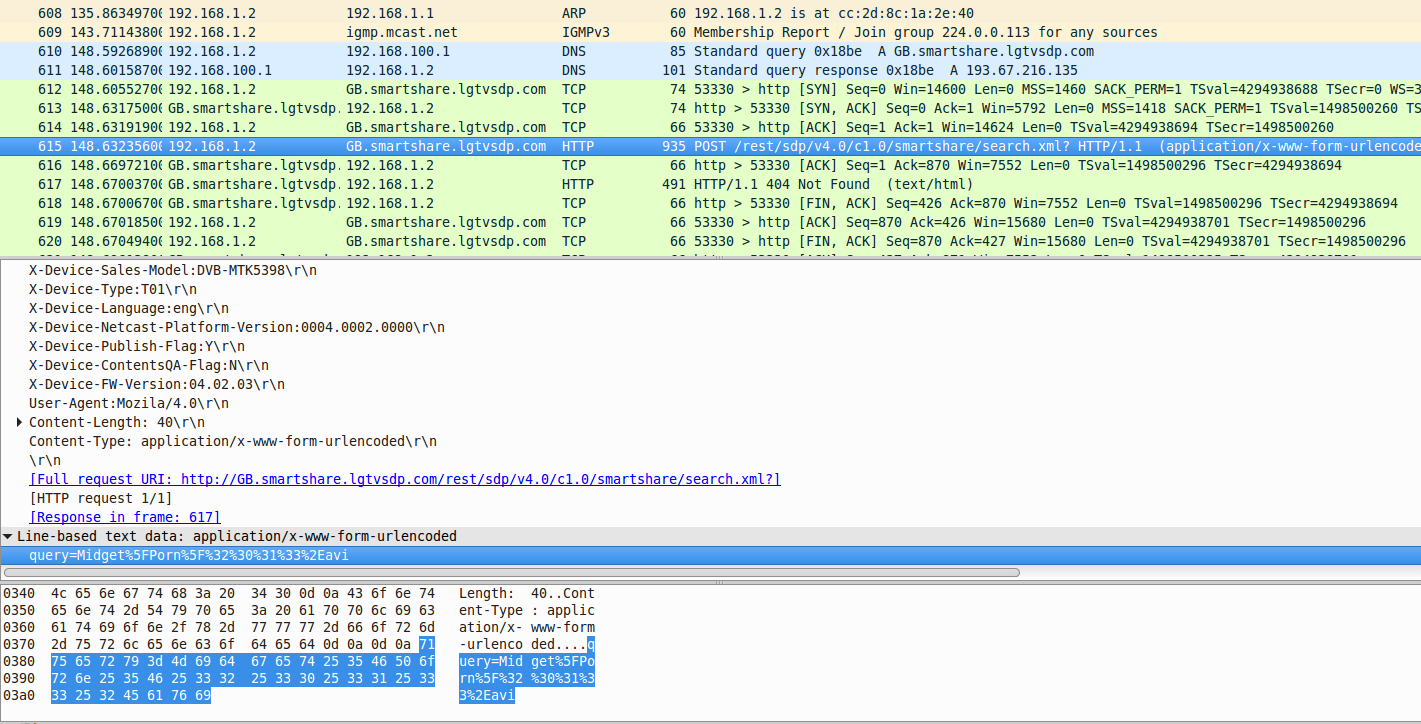Viewport: 1421px width, 724px height.
Task: Select the X-Device-FW-Version header line
Action: click(156, 384)
